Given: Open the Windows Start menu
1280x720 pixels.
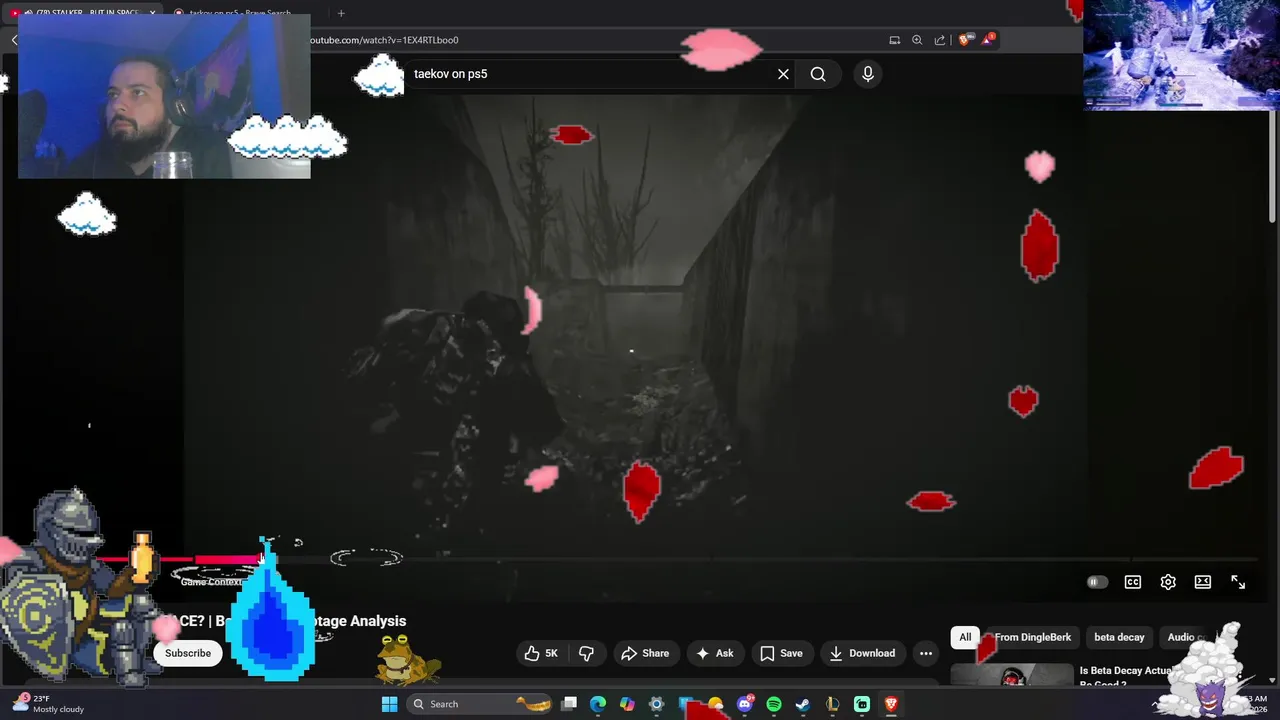Looking at the screenshot, I should (x=390, y=704).
